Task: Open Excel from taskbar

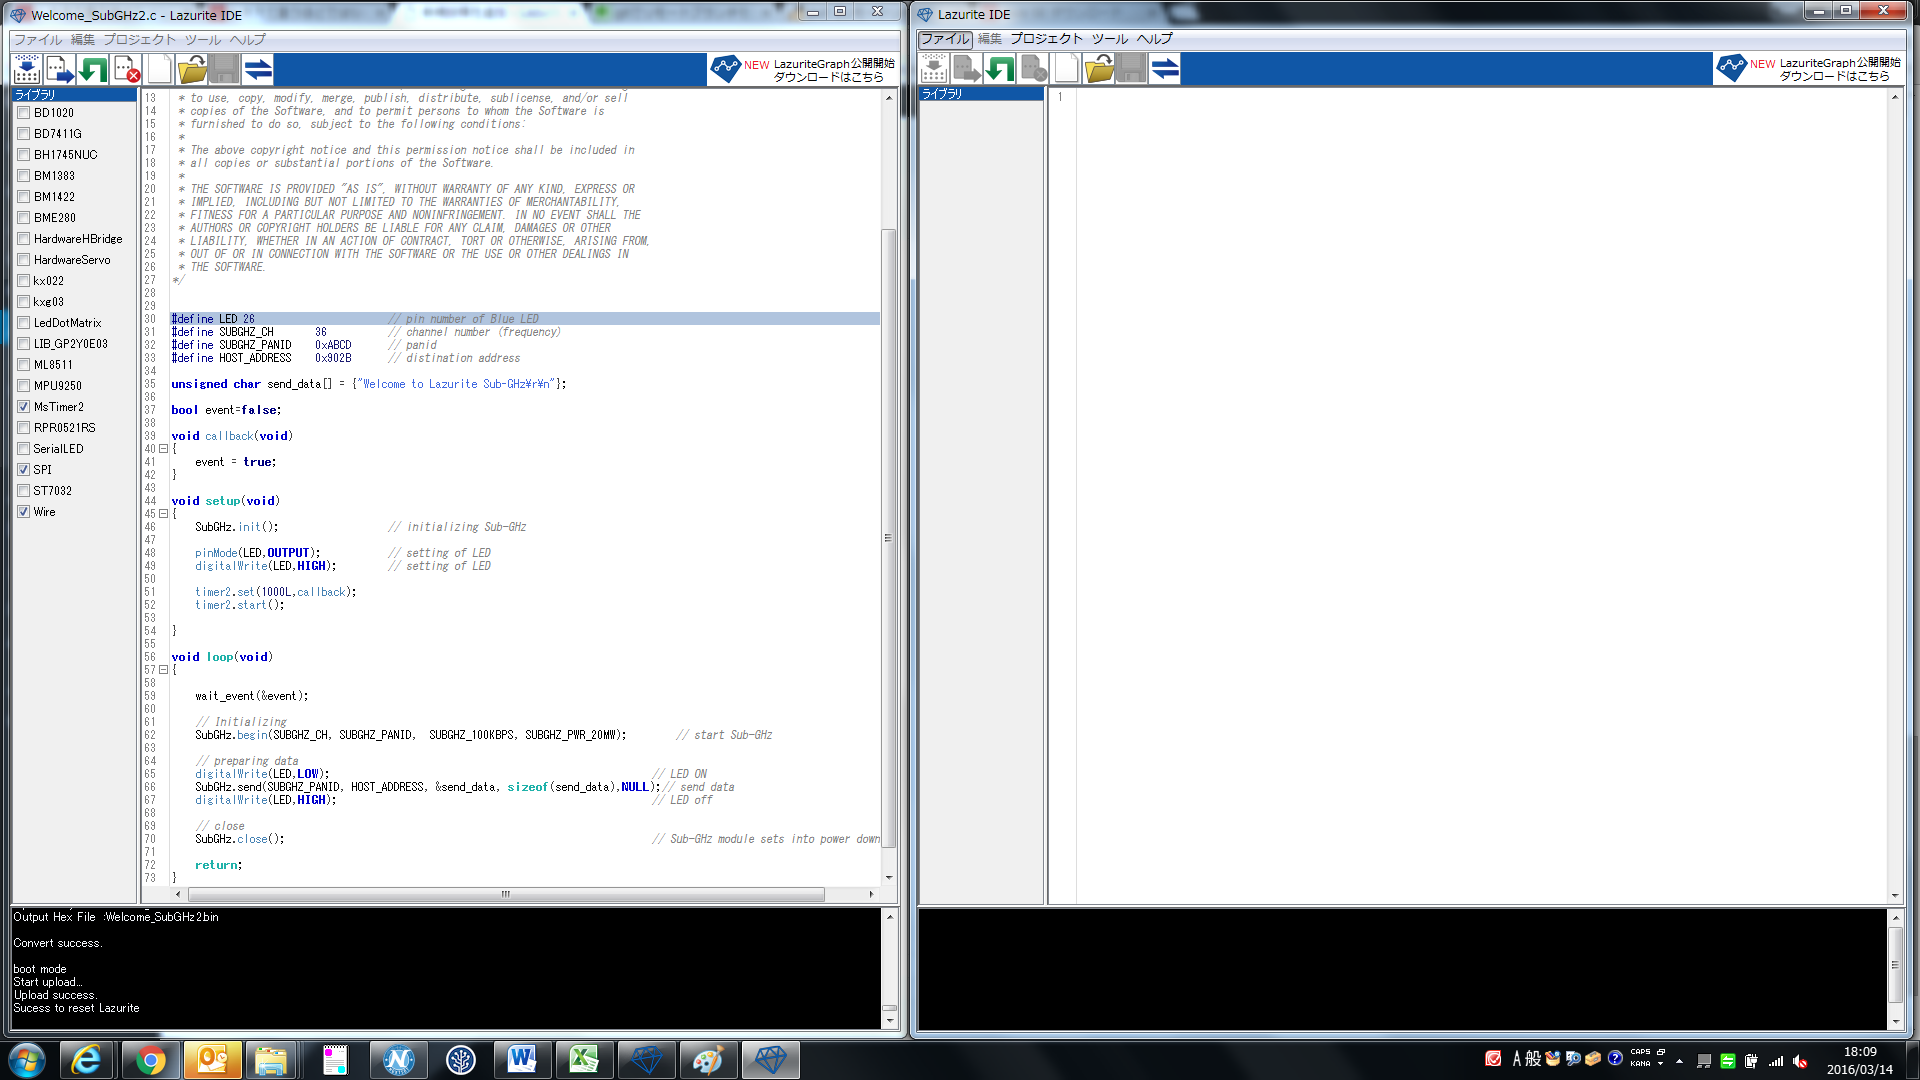Action: tap(584, 1060)
